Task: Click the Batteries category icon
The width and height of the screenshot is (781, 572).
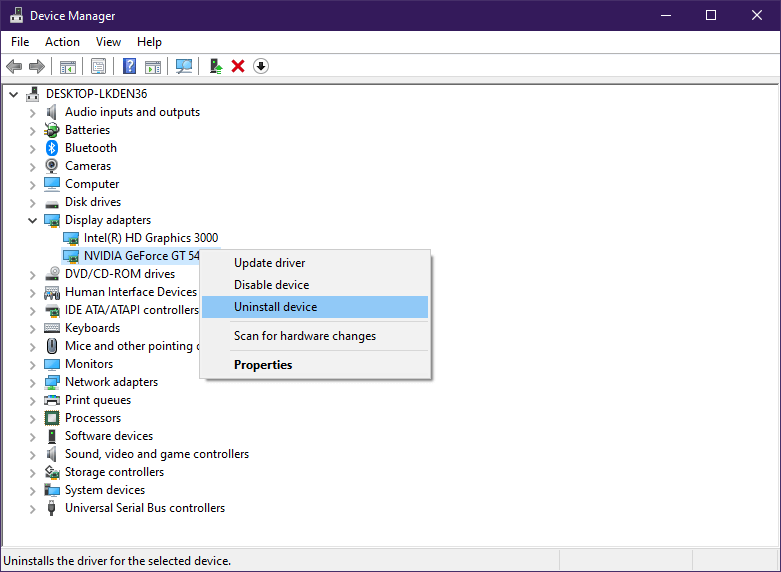Action: [52, 130]
